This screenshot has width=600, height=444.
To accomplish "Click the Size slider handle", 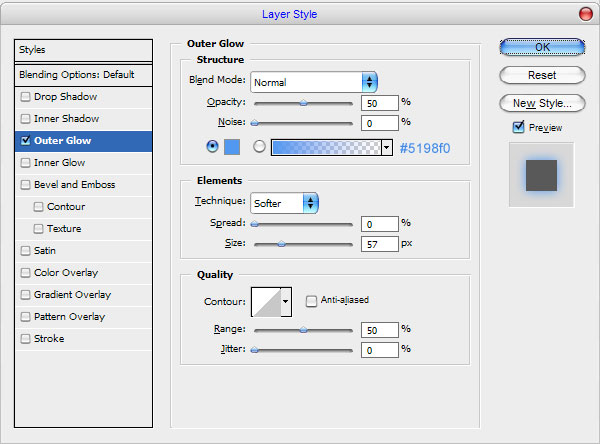I will (281, 244).
